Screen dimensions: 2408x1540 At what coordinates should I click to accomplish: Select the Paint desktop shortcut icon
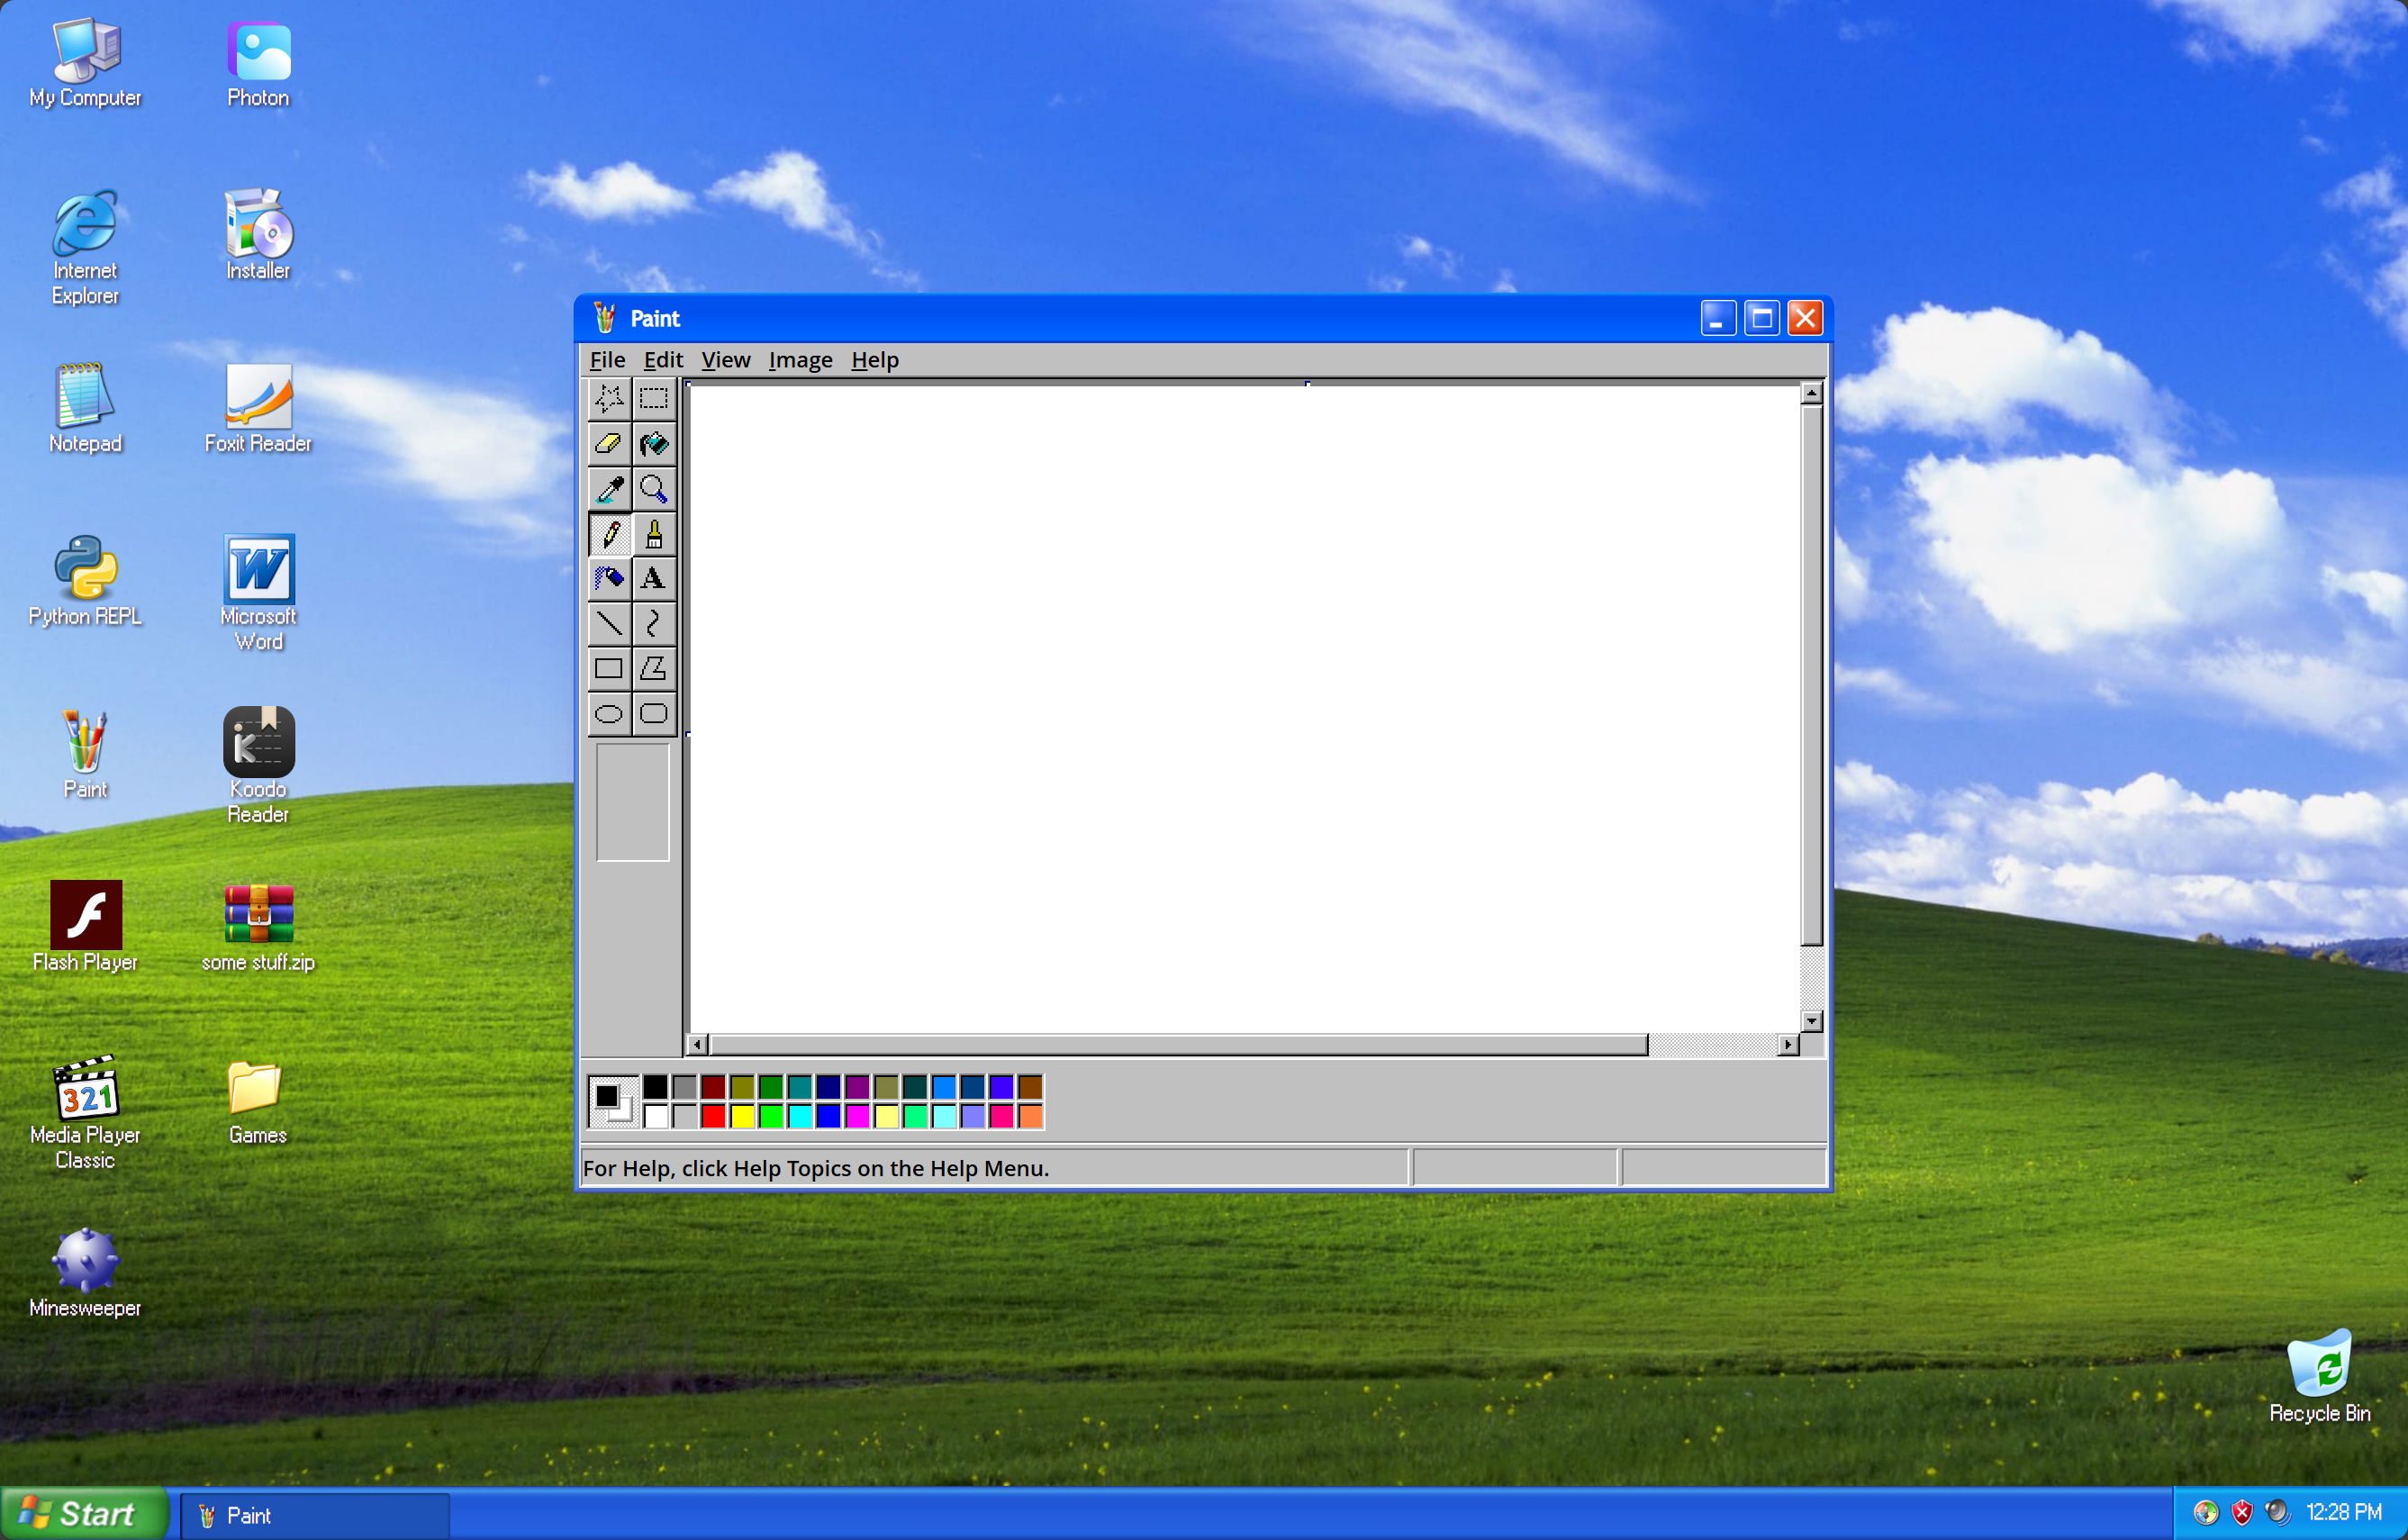[x=85, y=755]
